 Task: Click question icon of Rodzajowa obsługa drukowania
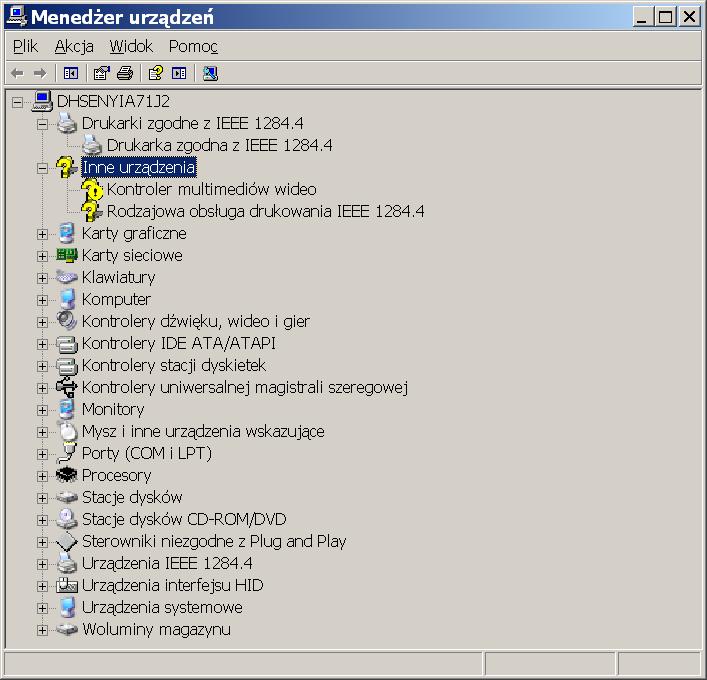pos(92,211)
